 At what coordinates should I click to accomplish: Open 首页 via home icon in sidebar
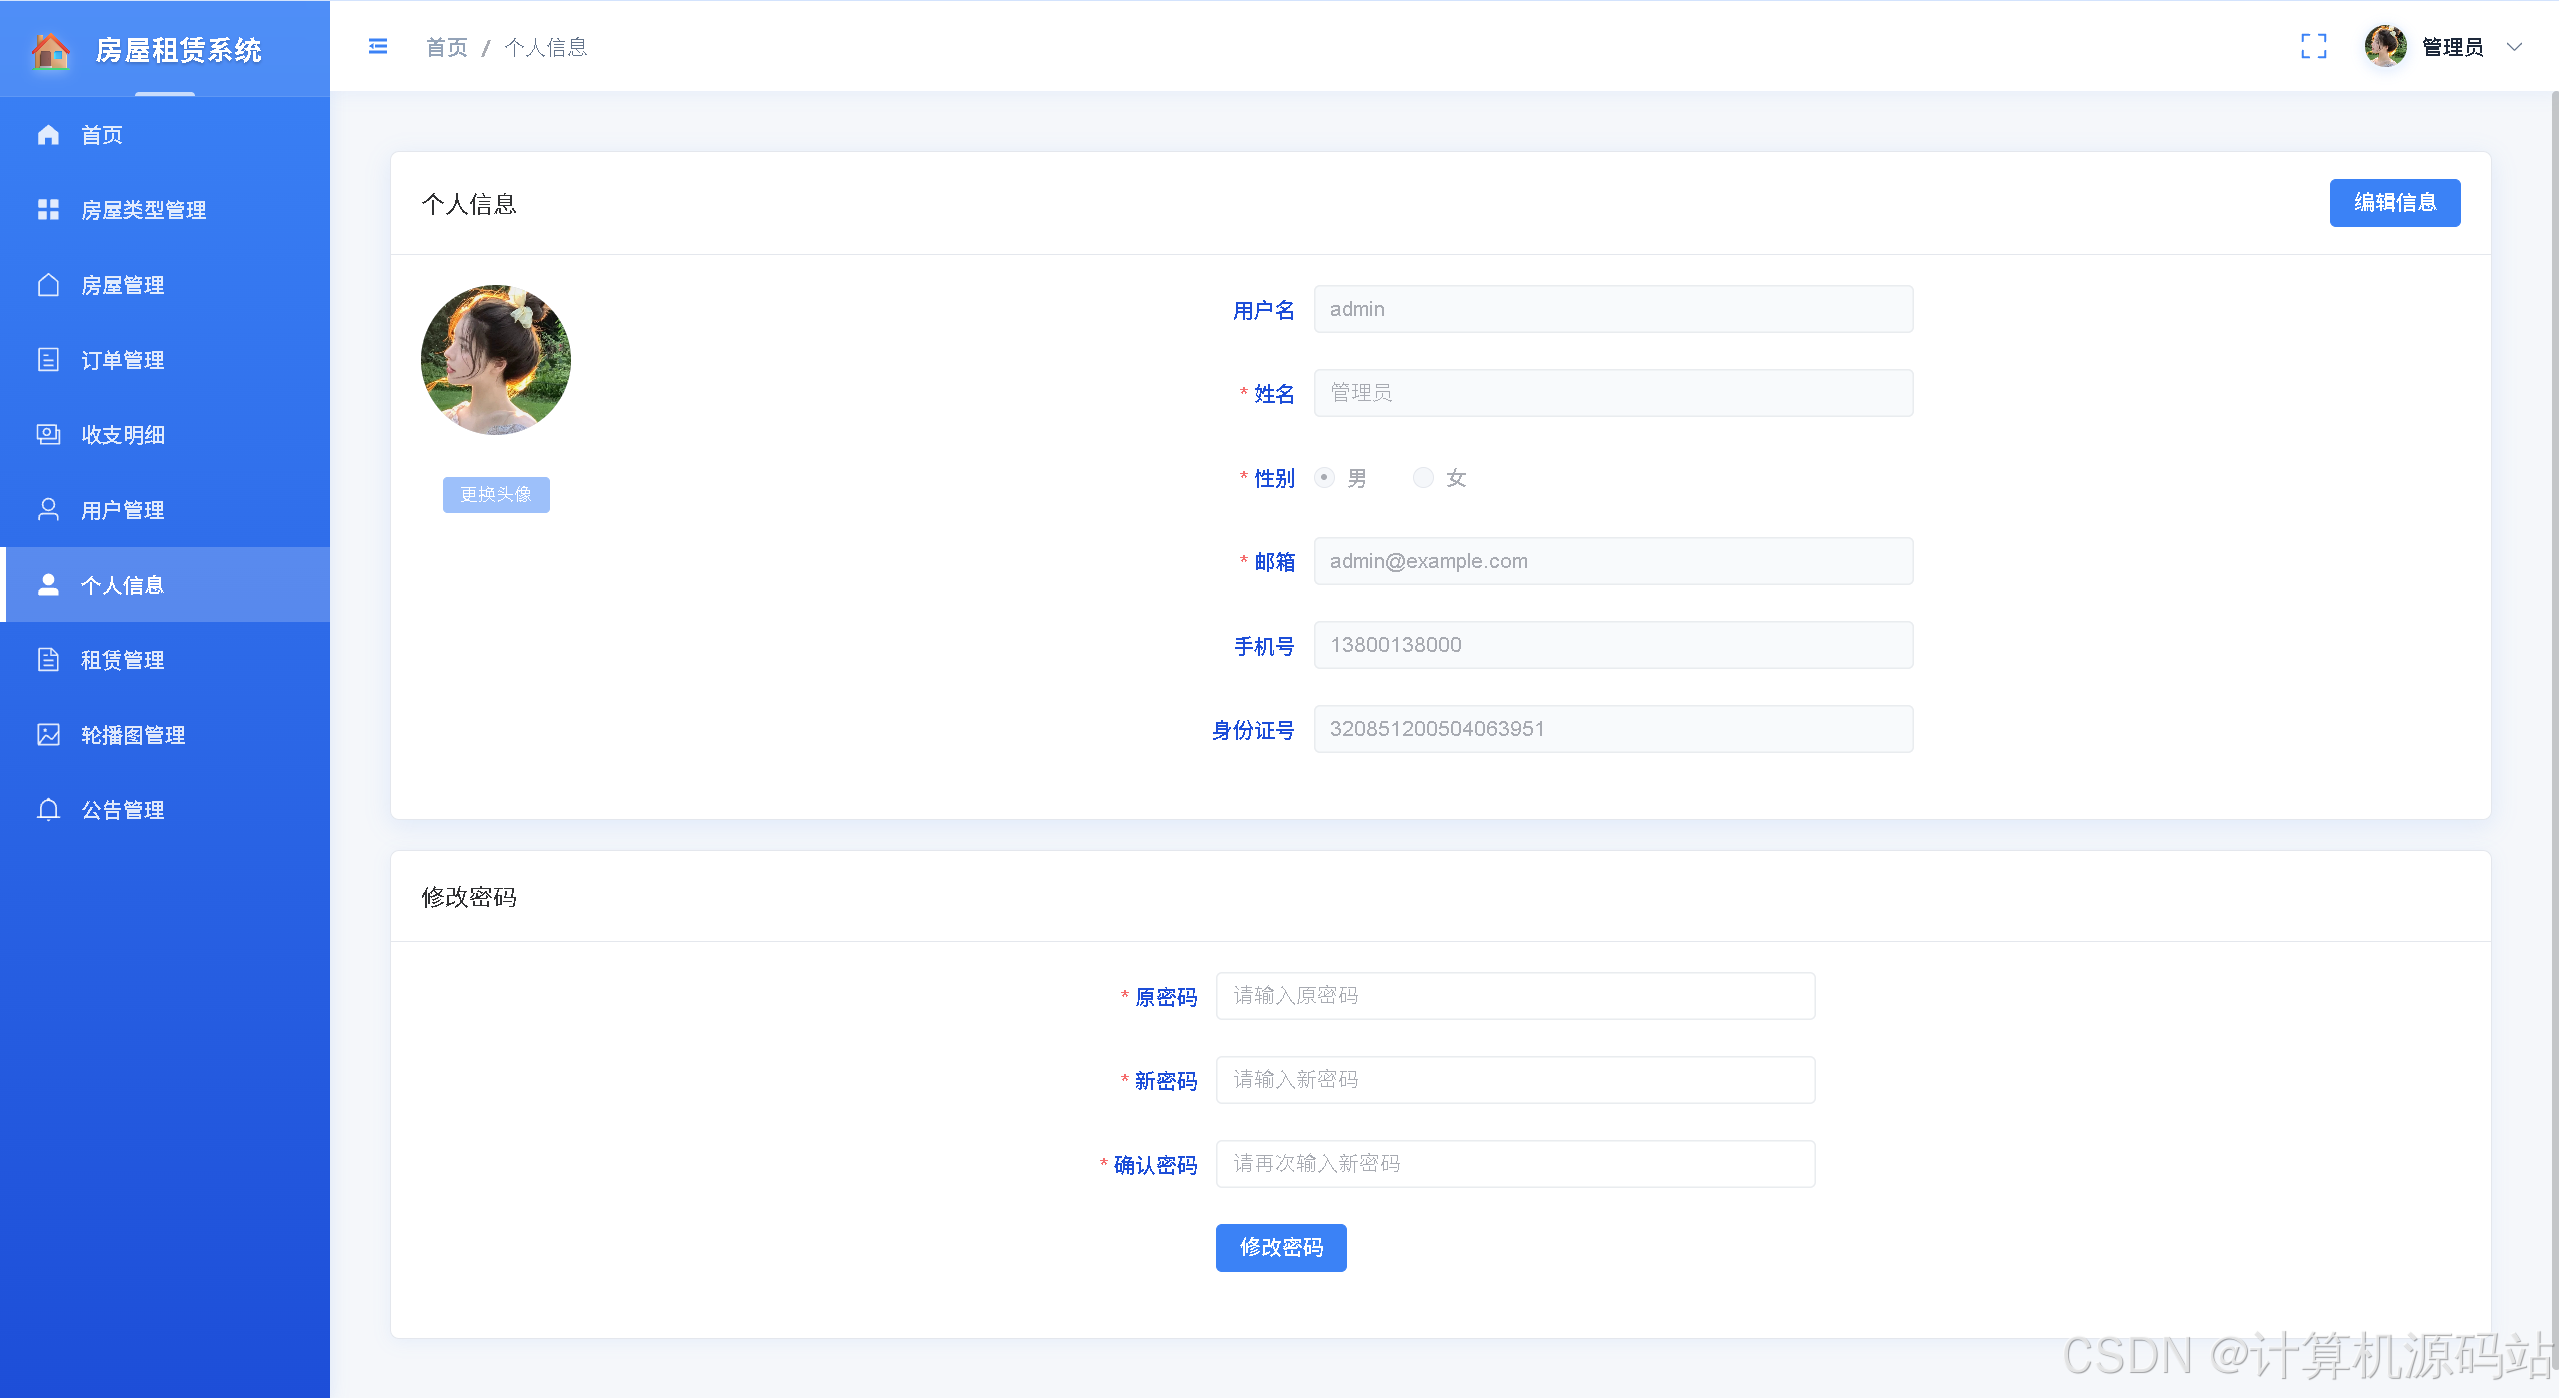pyautogui.click(x=48, y=135)
